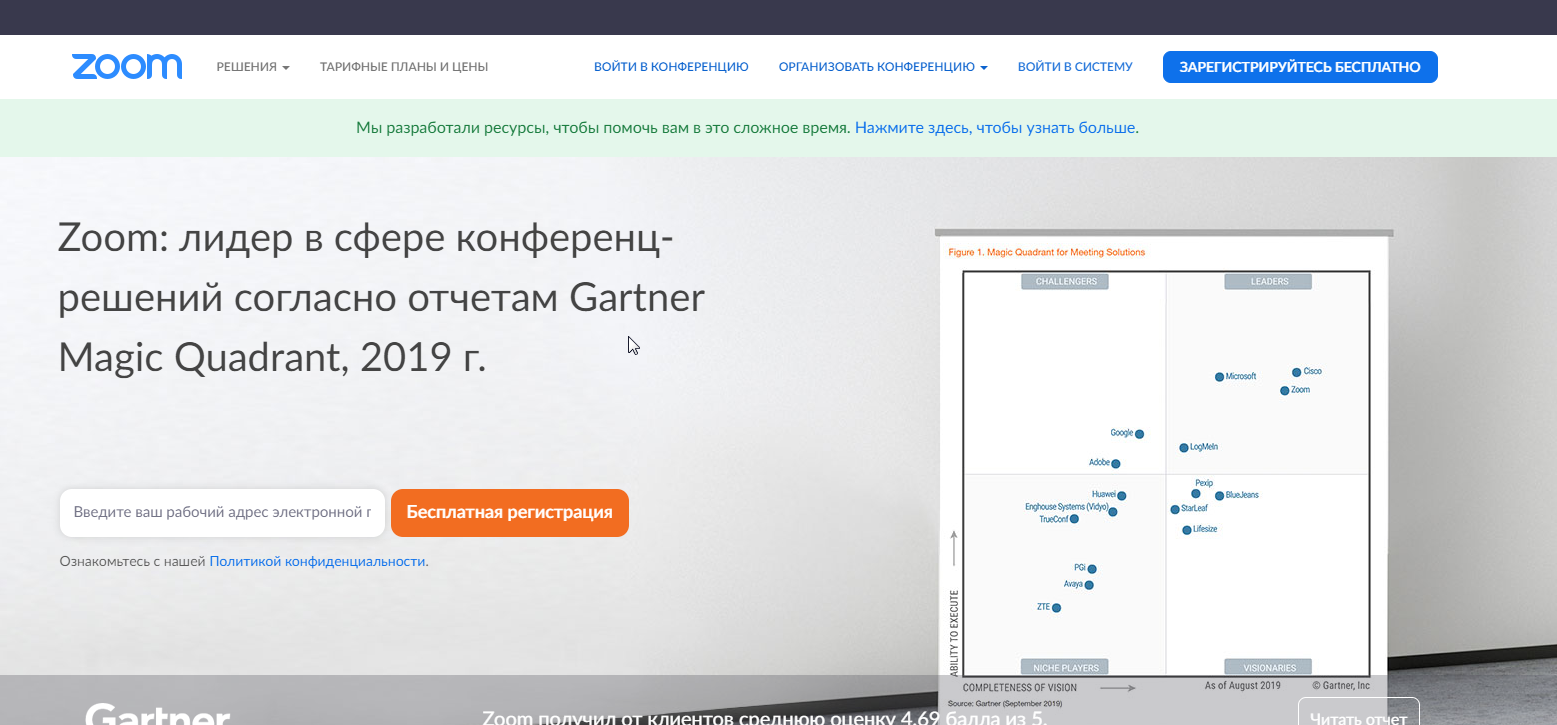Click 'Figure 1. Magic Quadrant for Meeting Solutions' title
The image size is (1557, 725).
point(1047,252)
